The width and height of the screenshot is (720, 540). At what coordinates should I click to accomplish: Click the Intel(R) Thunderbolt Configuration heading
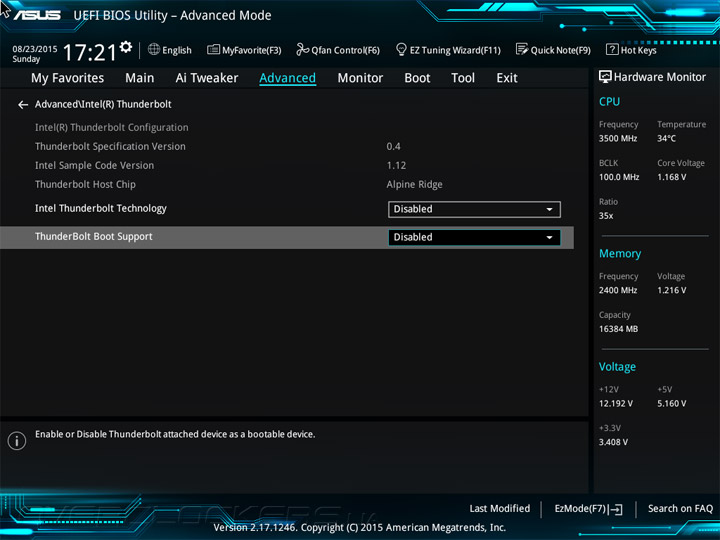coord(112,128)
